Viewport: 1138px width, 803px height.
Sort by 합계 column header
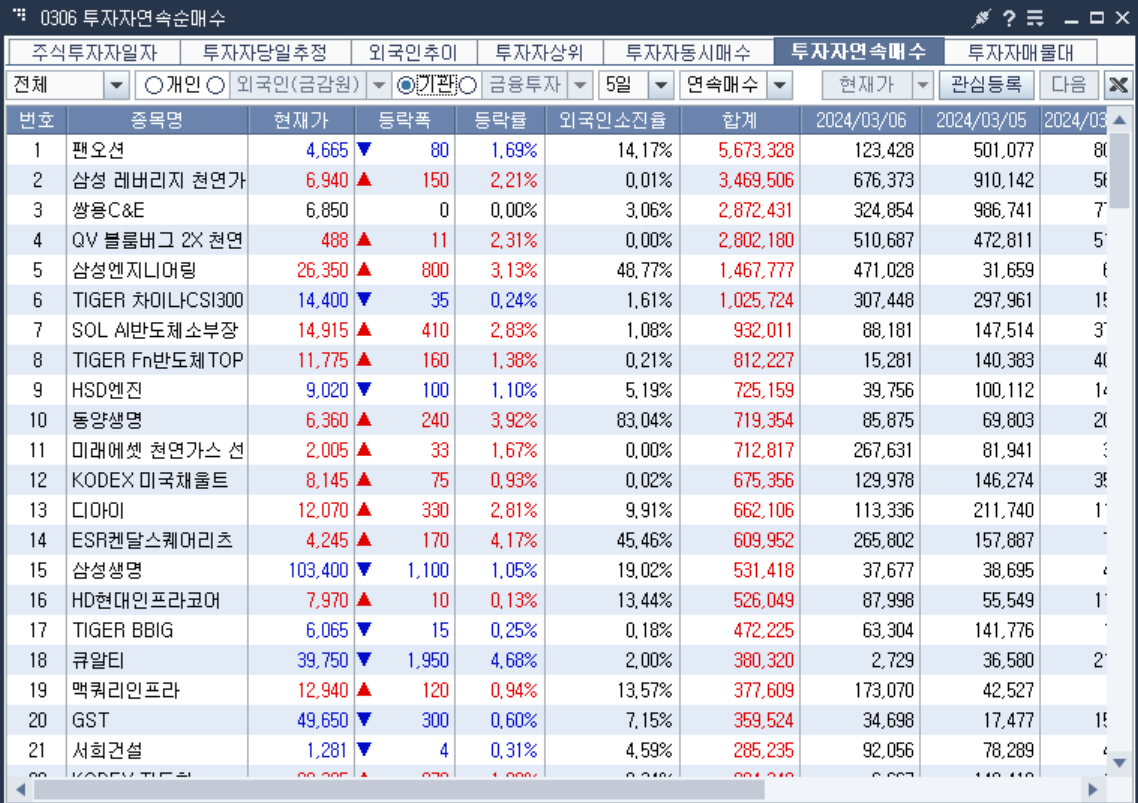tap(740, 121)
